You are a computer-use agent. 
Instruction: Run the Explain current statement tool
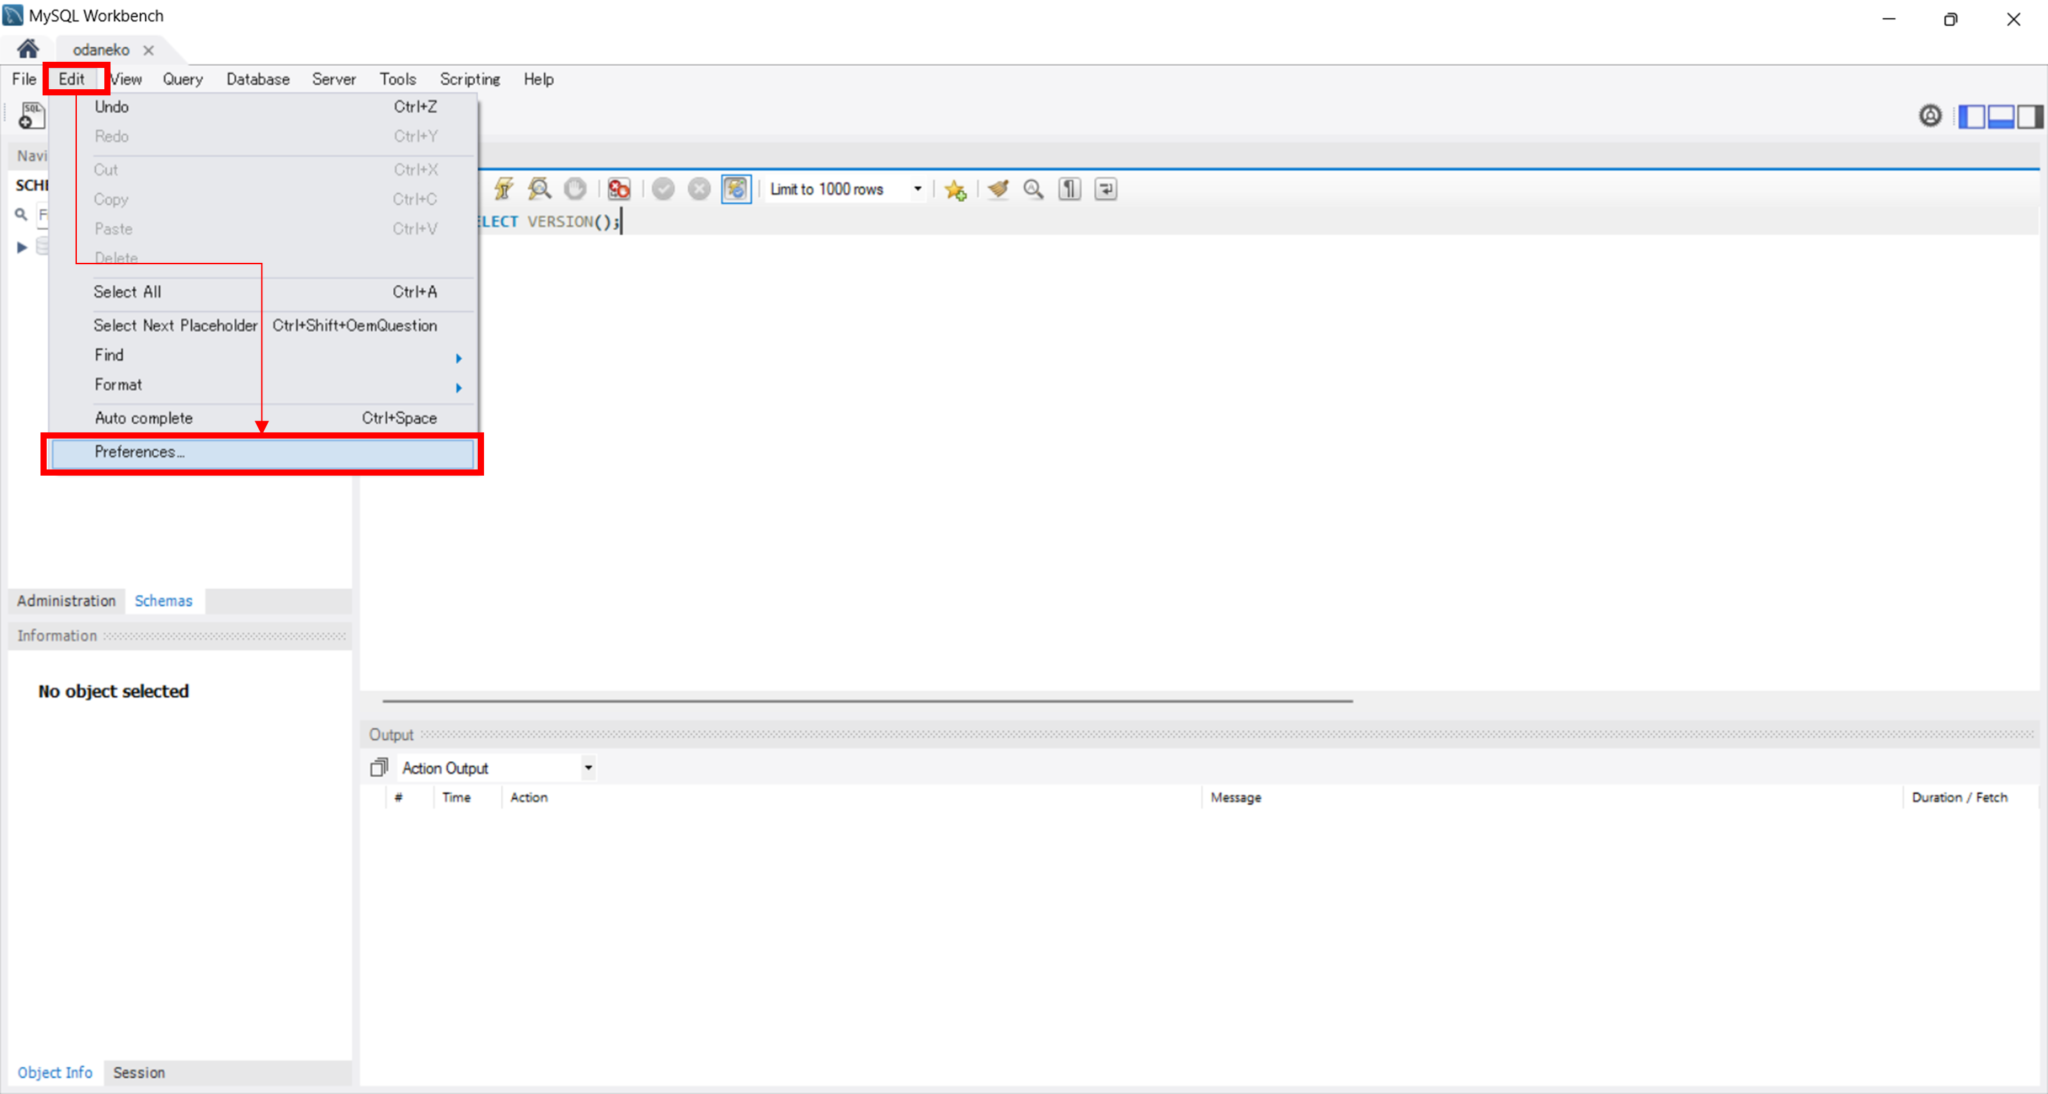pyautogui.click(x=540, y=189)
